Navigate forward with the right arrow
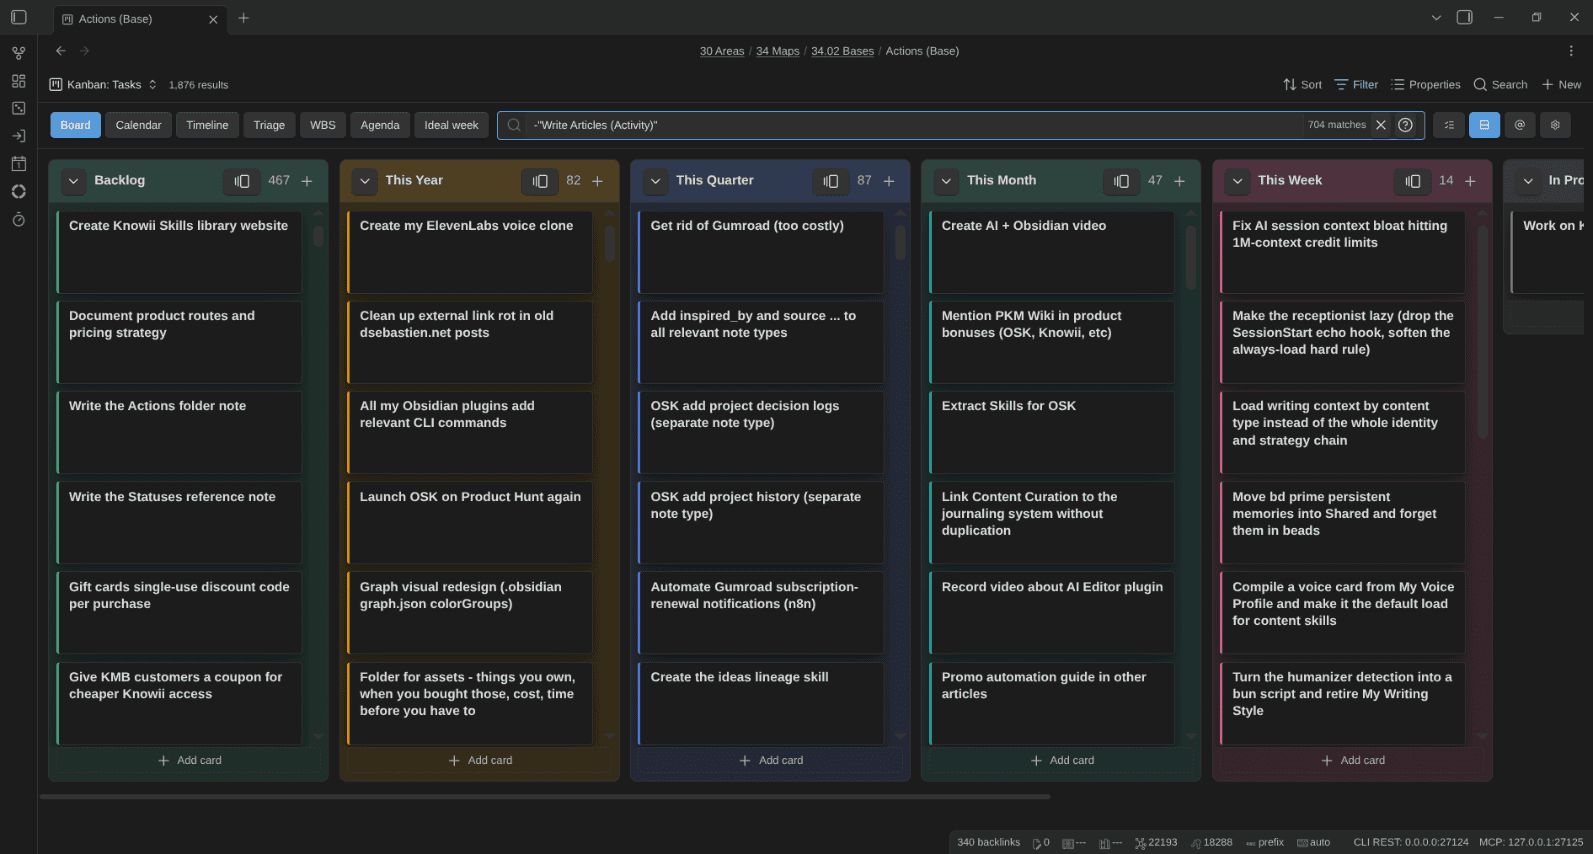 coord(85,51)
